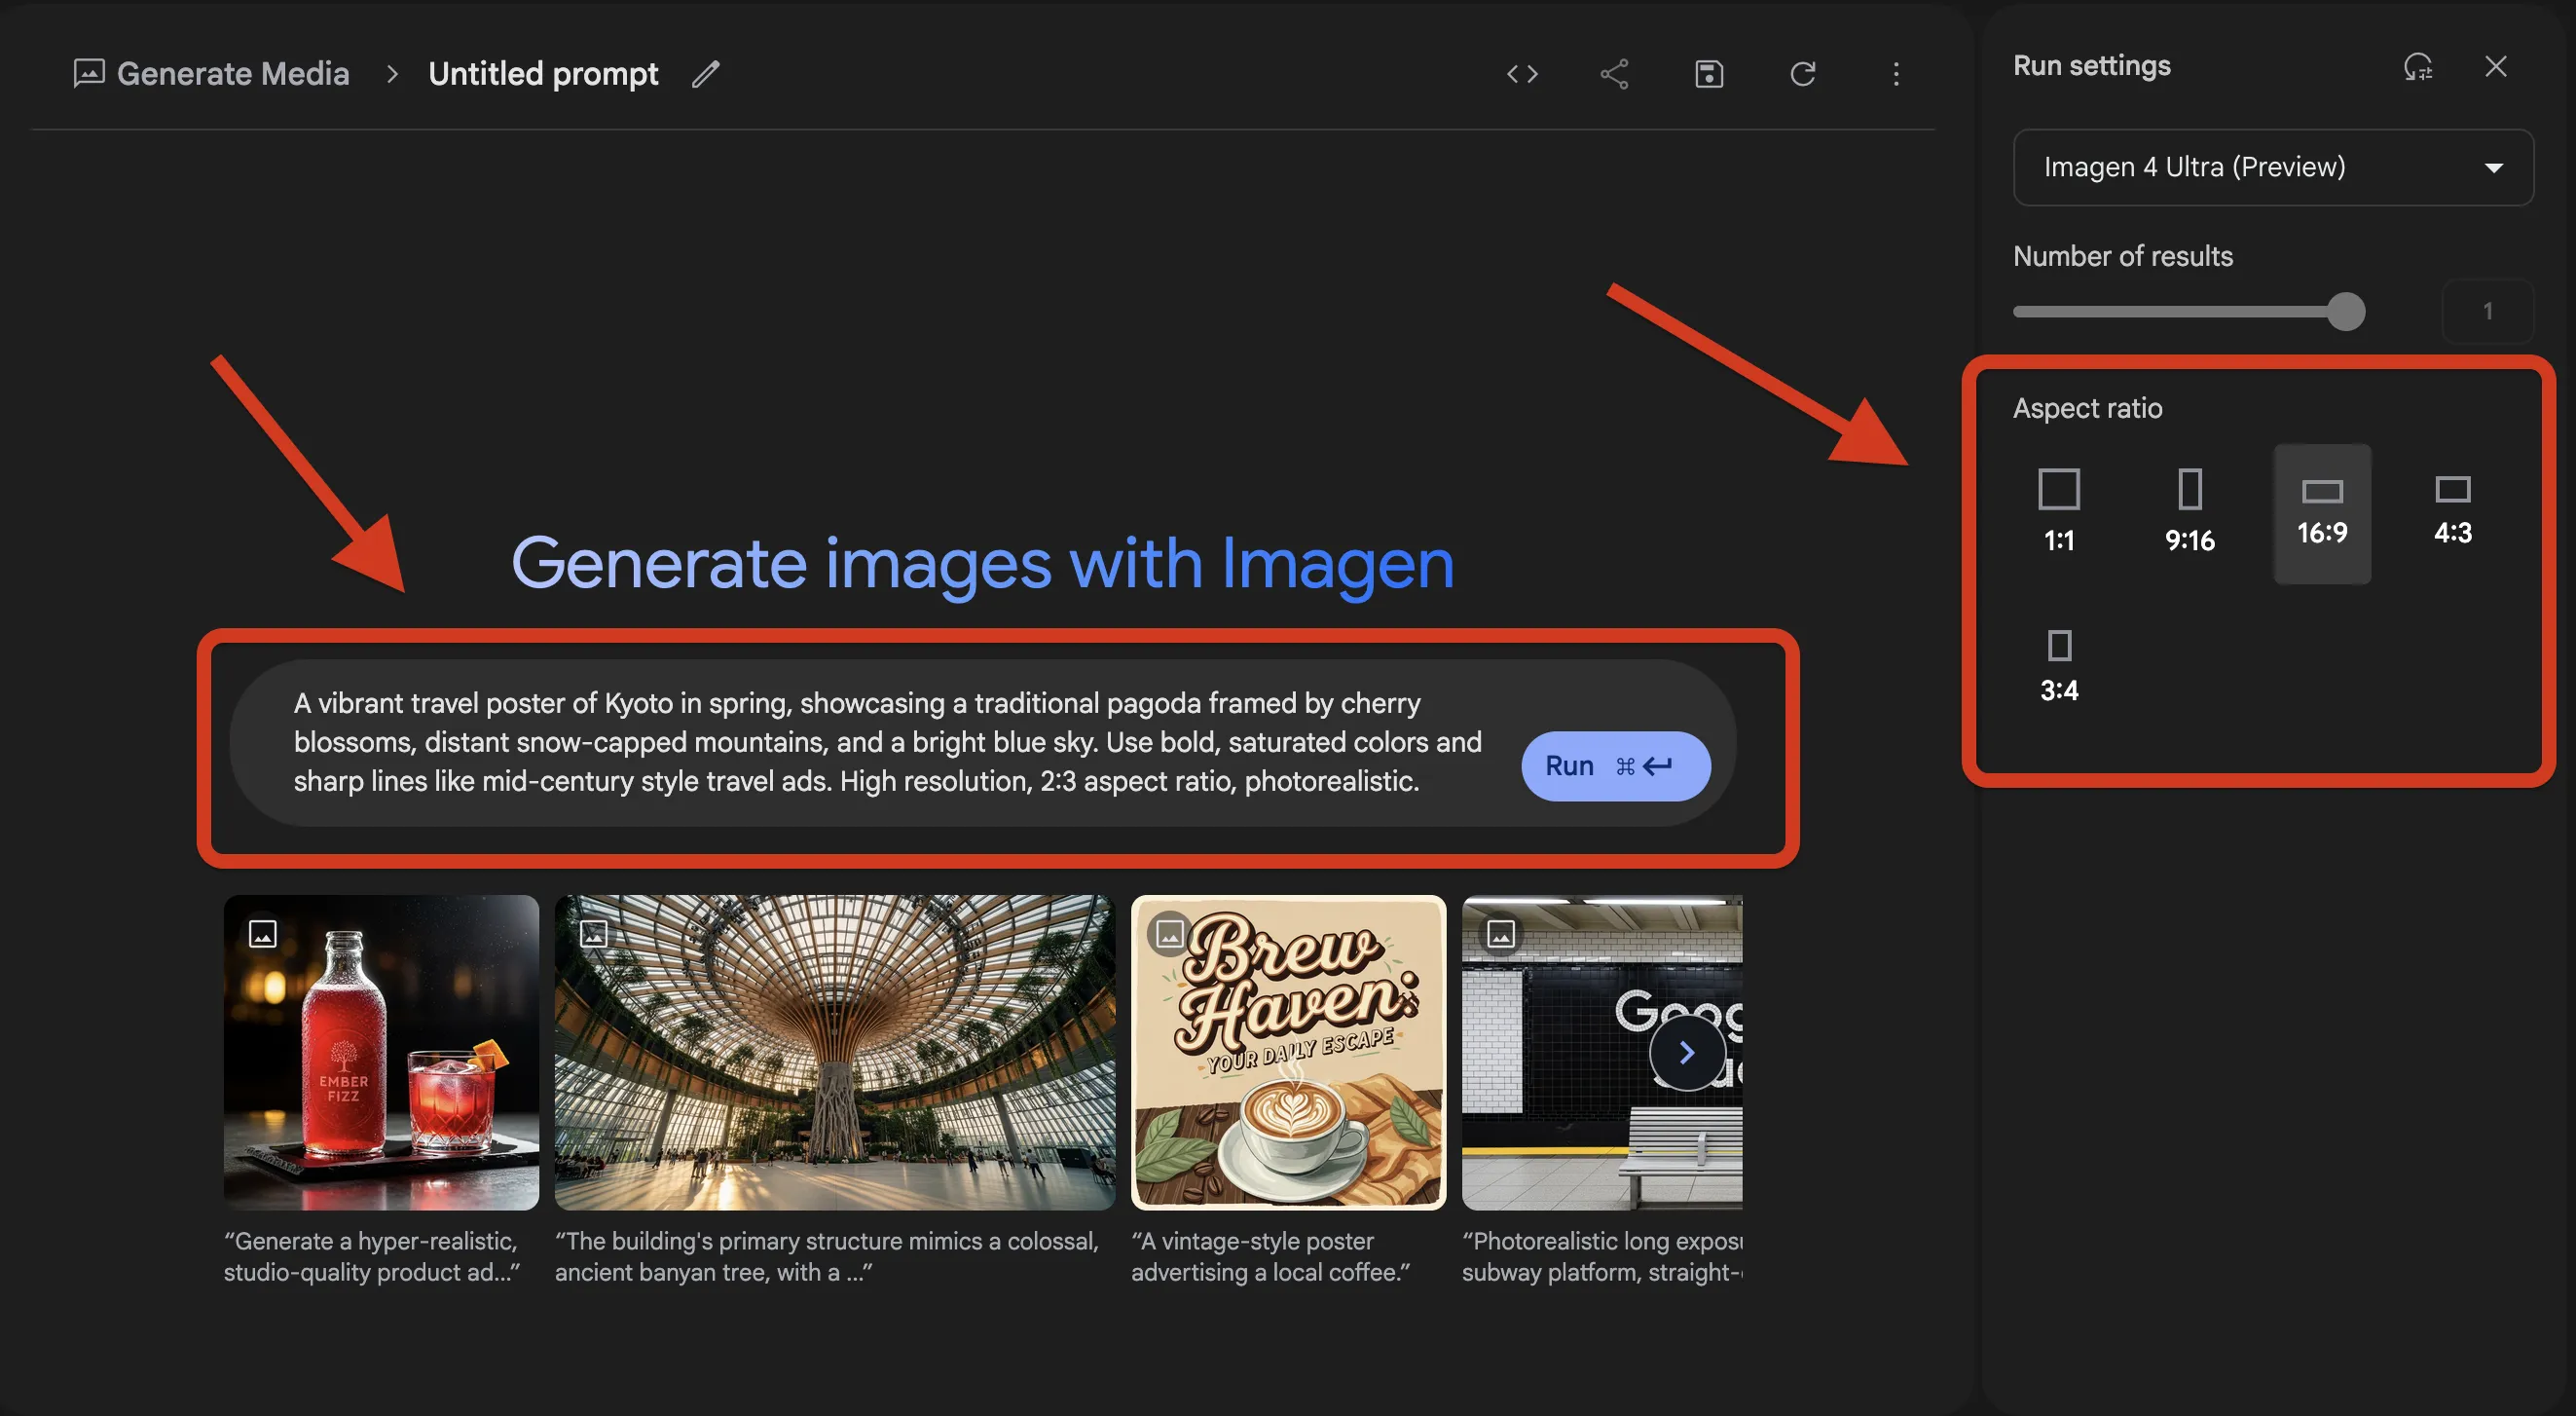Viewport: 2576px width, 1416px height.
Task: Click the Get code brackets icon
Action: (x=1522, y=74)
